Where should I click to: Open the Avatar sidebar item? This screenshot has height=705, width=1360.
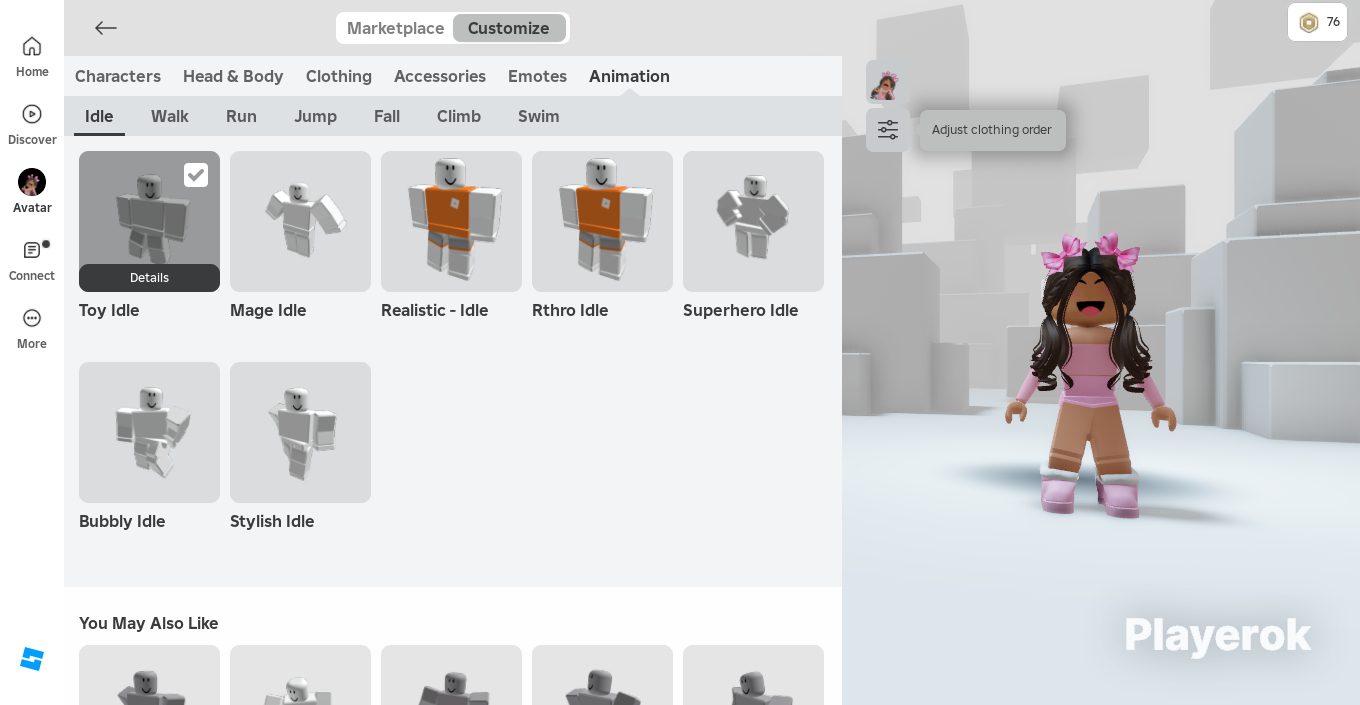pyautogui.click(x=32, y=193)
